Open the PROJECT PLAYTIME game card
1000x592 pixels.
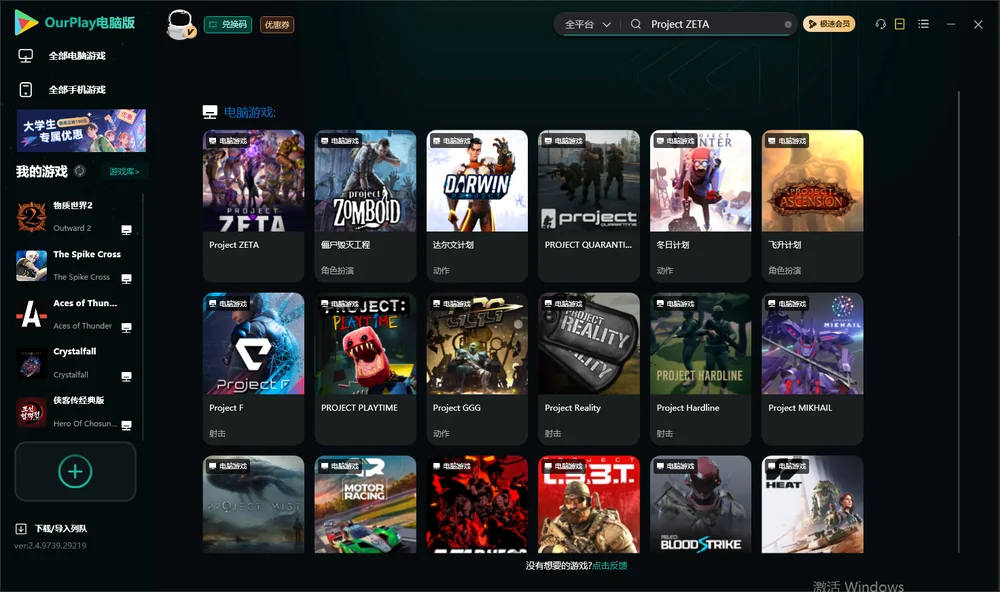tap(365, 368)
